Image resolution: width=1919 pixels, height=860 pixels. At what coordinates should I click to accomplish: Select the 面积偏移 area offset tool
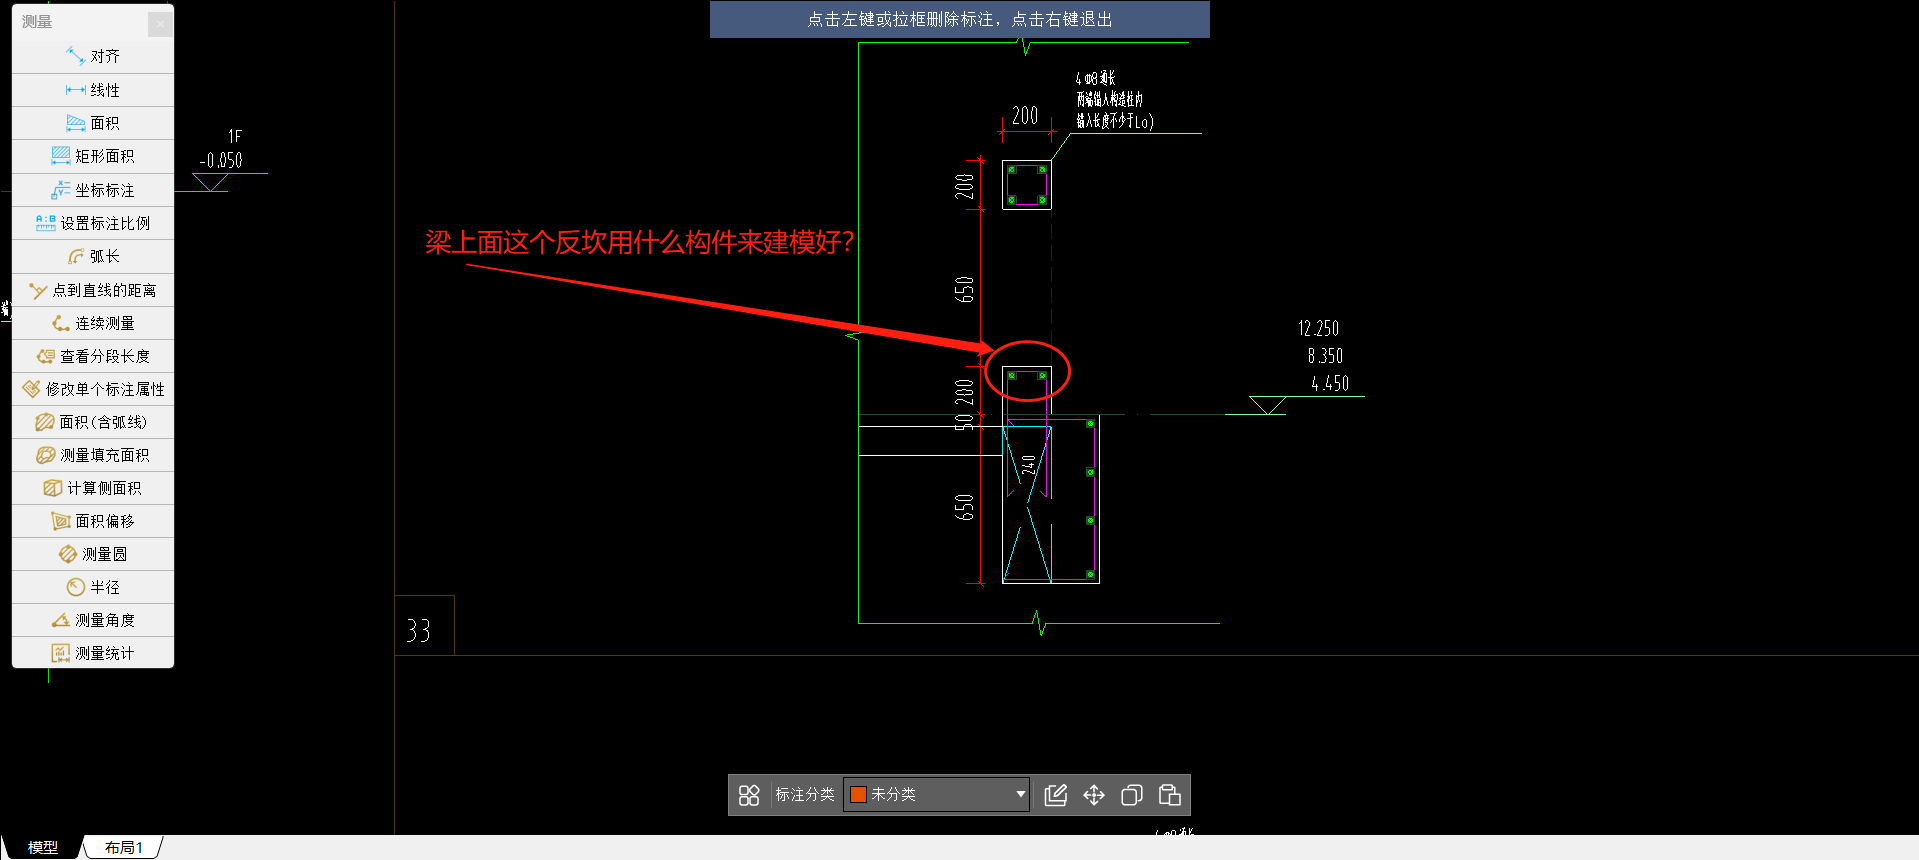pyautogui.click(x=93, y=521)
